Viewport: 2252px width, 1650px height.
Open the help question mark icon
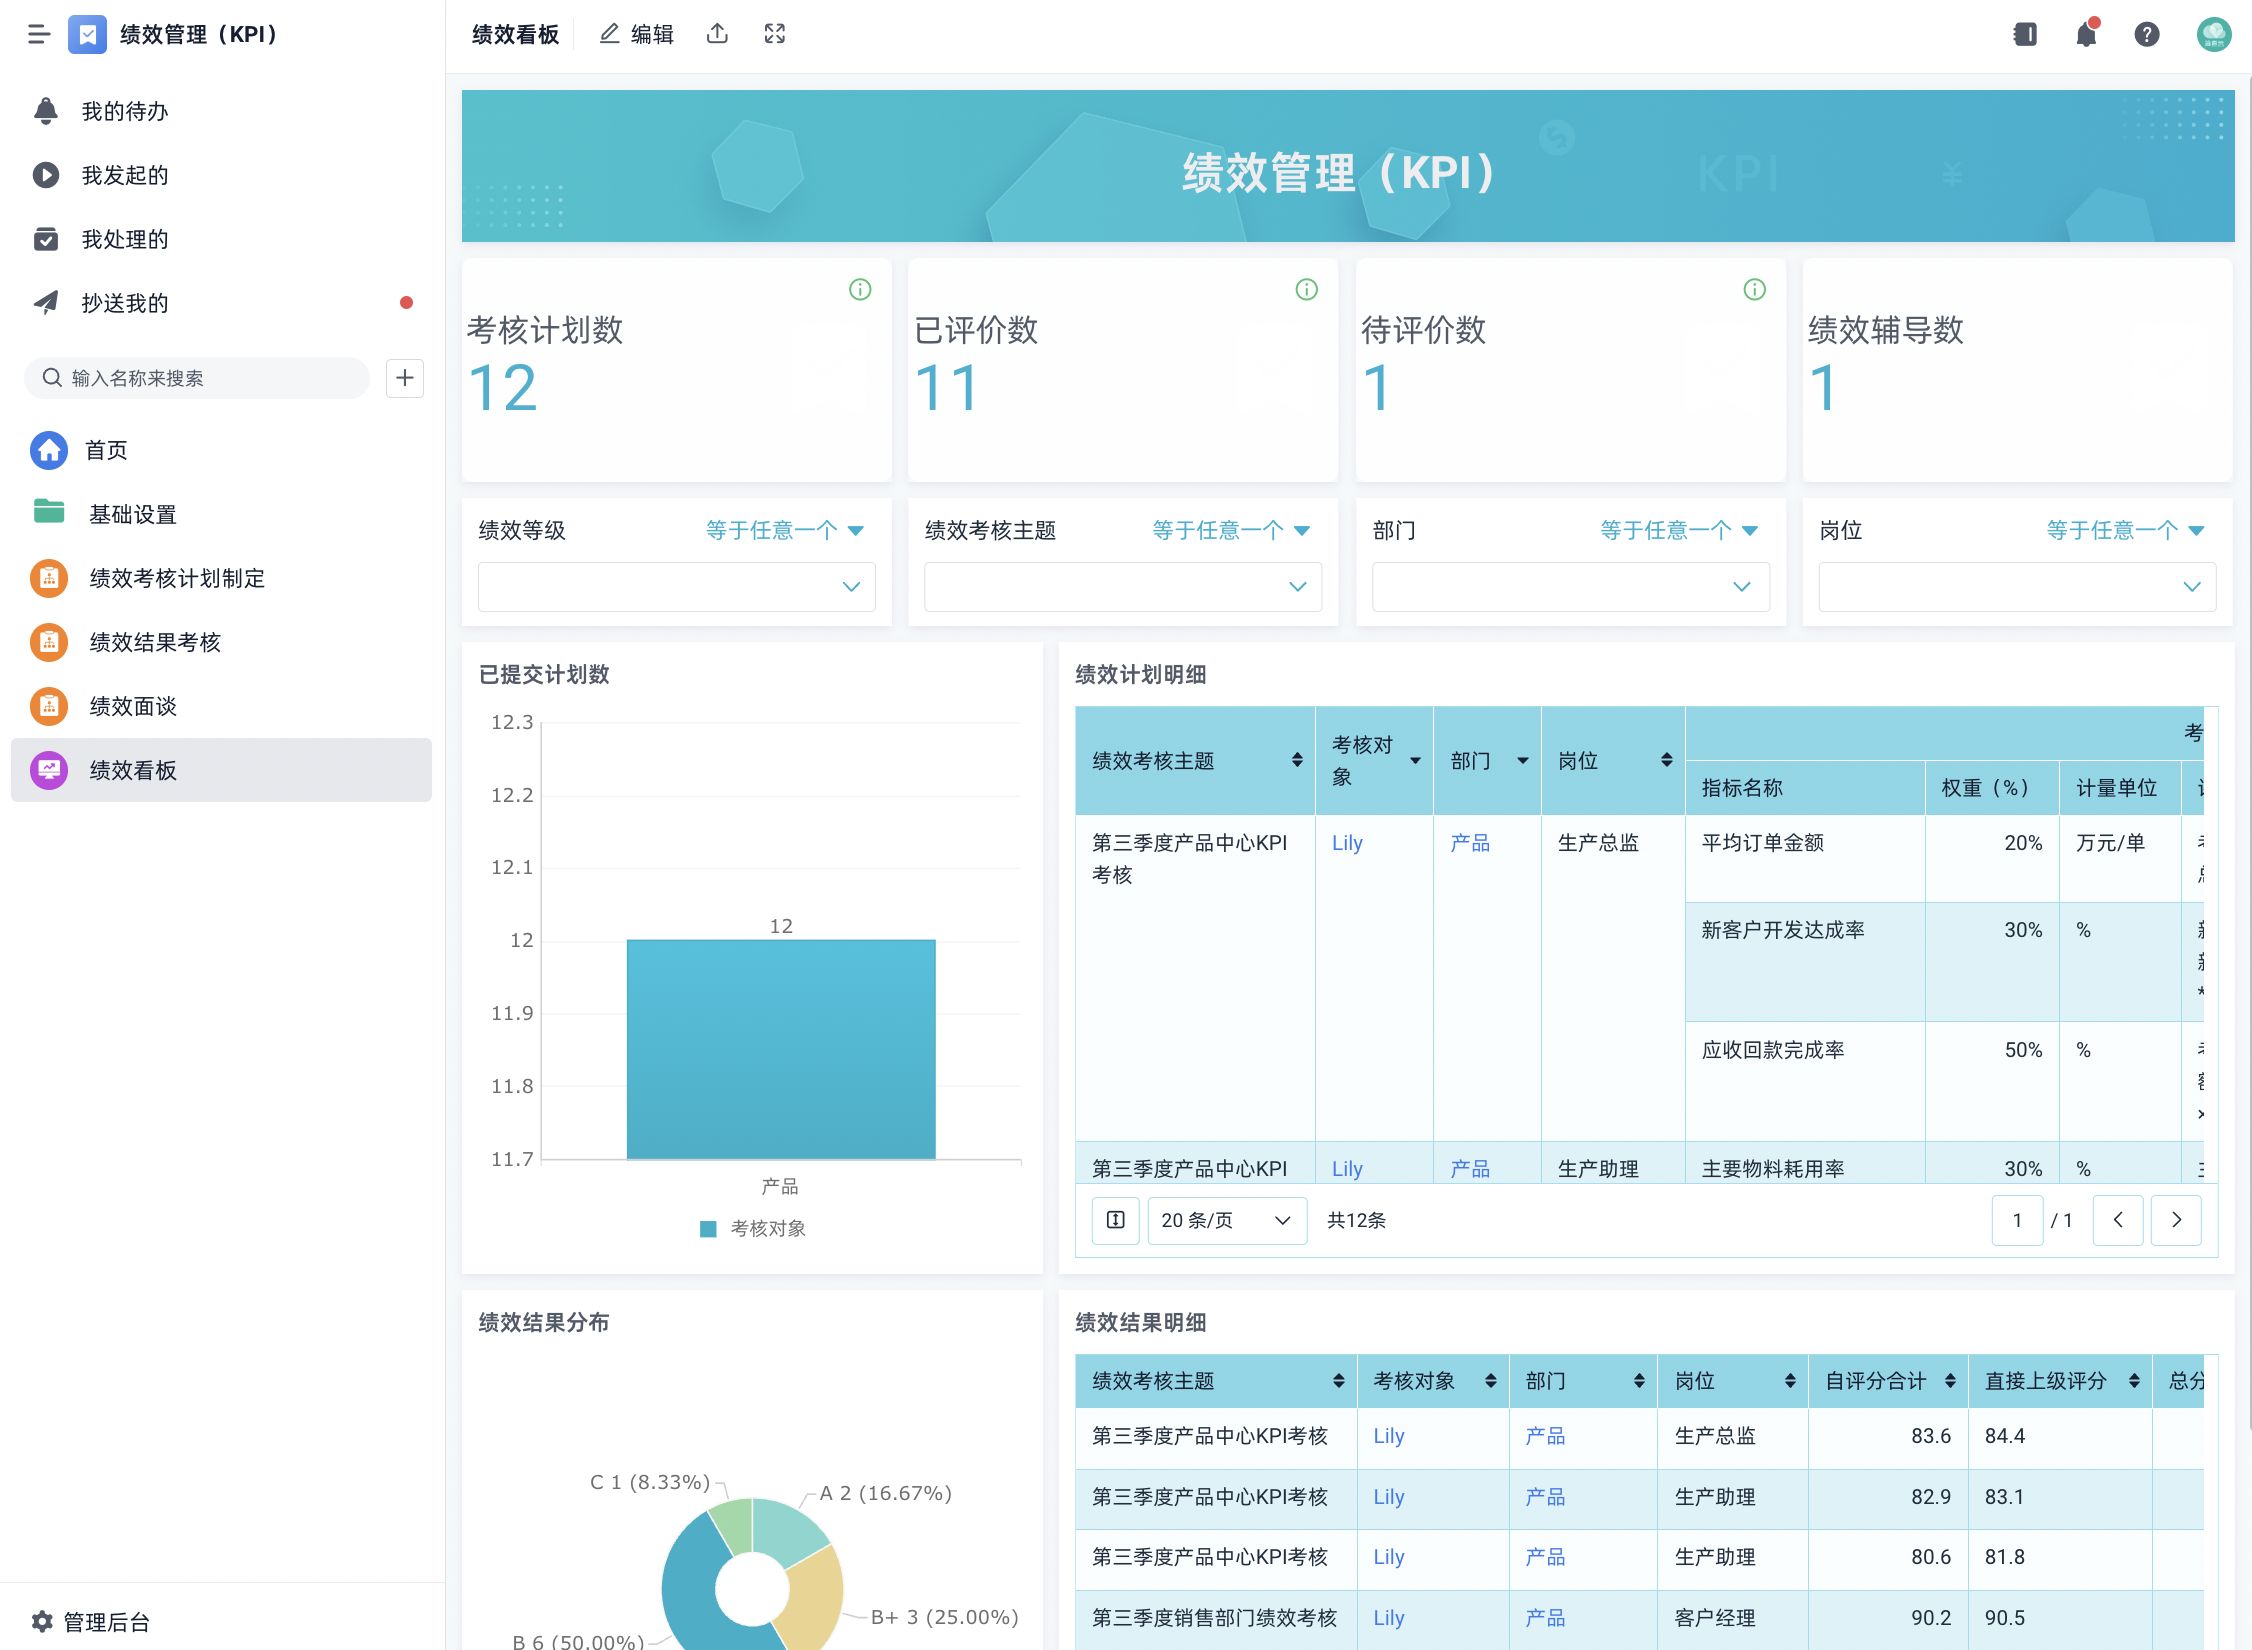pyautogui.click(x=2146, y=33)
